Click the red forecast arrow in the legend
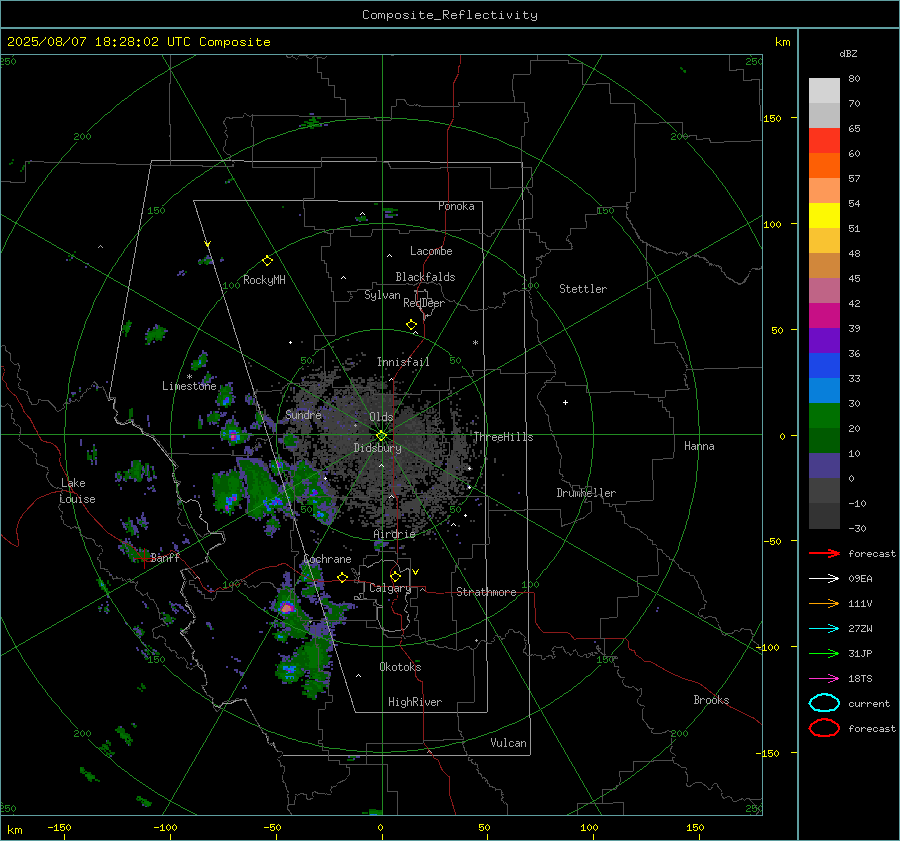Image resolution: width=900 pixels, height=841 pixels. pos(824,553)
